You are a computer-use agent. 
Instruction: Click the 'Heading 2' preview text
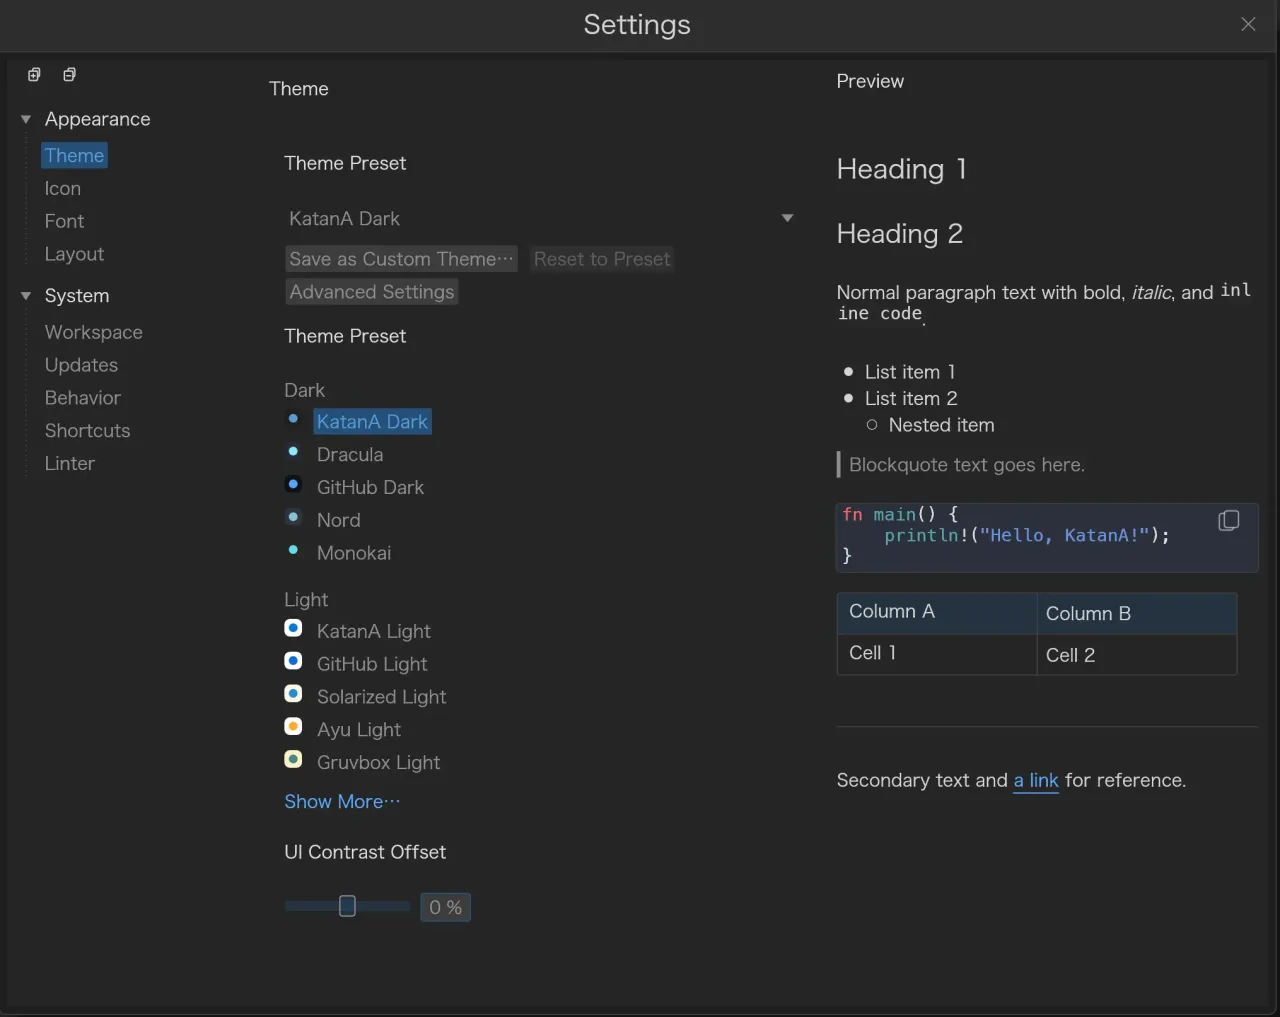coord(900,234)
